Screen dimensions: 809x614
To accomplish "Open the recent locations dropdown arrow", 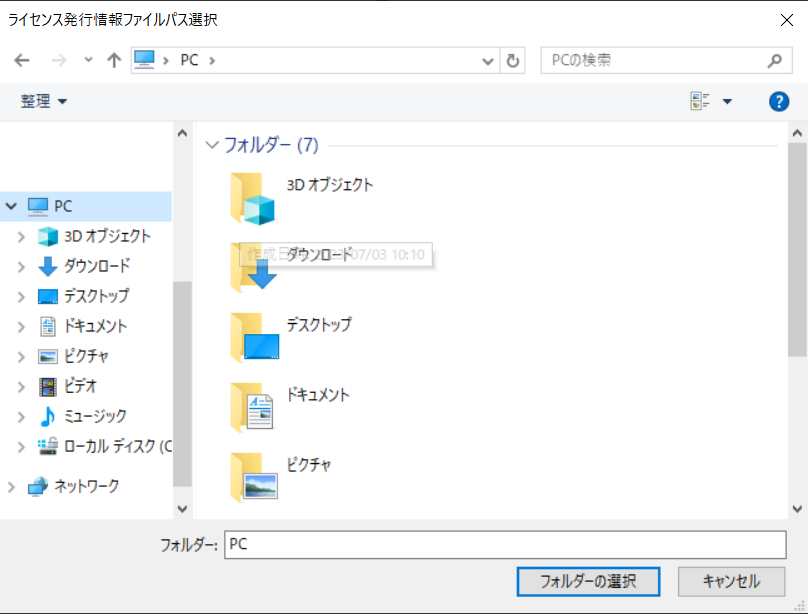I will tap(88, 60).
